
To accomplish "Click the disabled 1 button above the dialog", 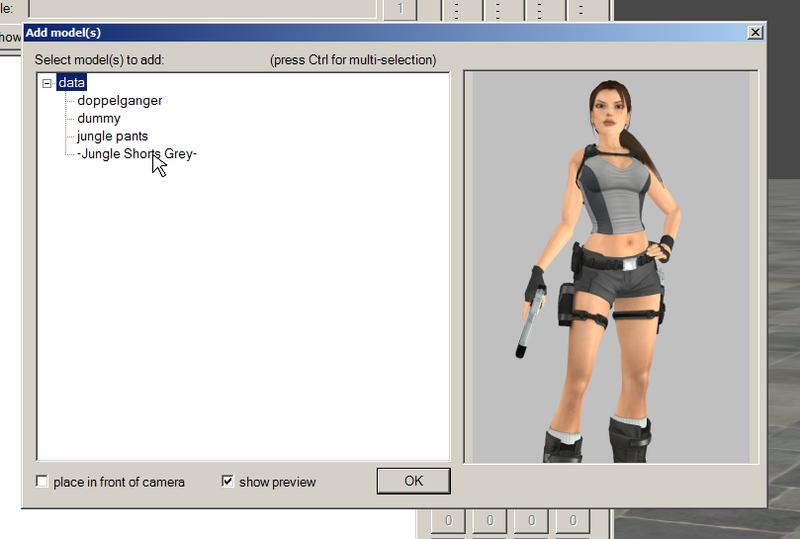I will click(x=400, y=9).
